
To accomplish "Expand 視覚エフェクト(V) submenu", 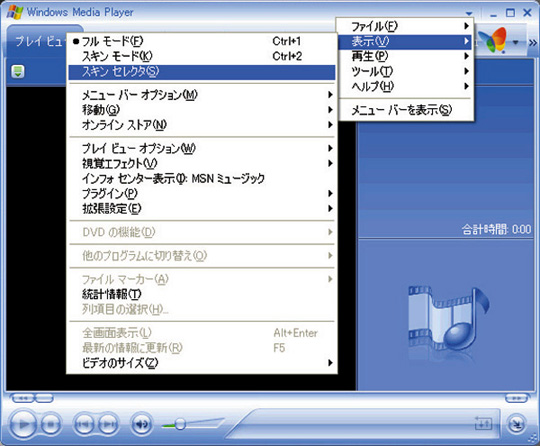I will [202, 164].
